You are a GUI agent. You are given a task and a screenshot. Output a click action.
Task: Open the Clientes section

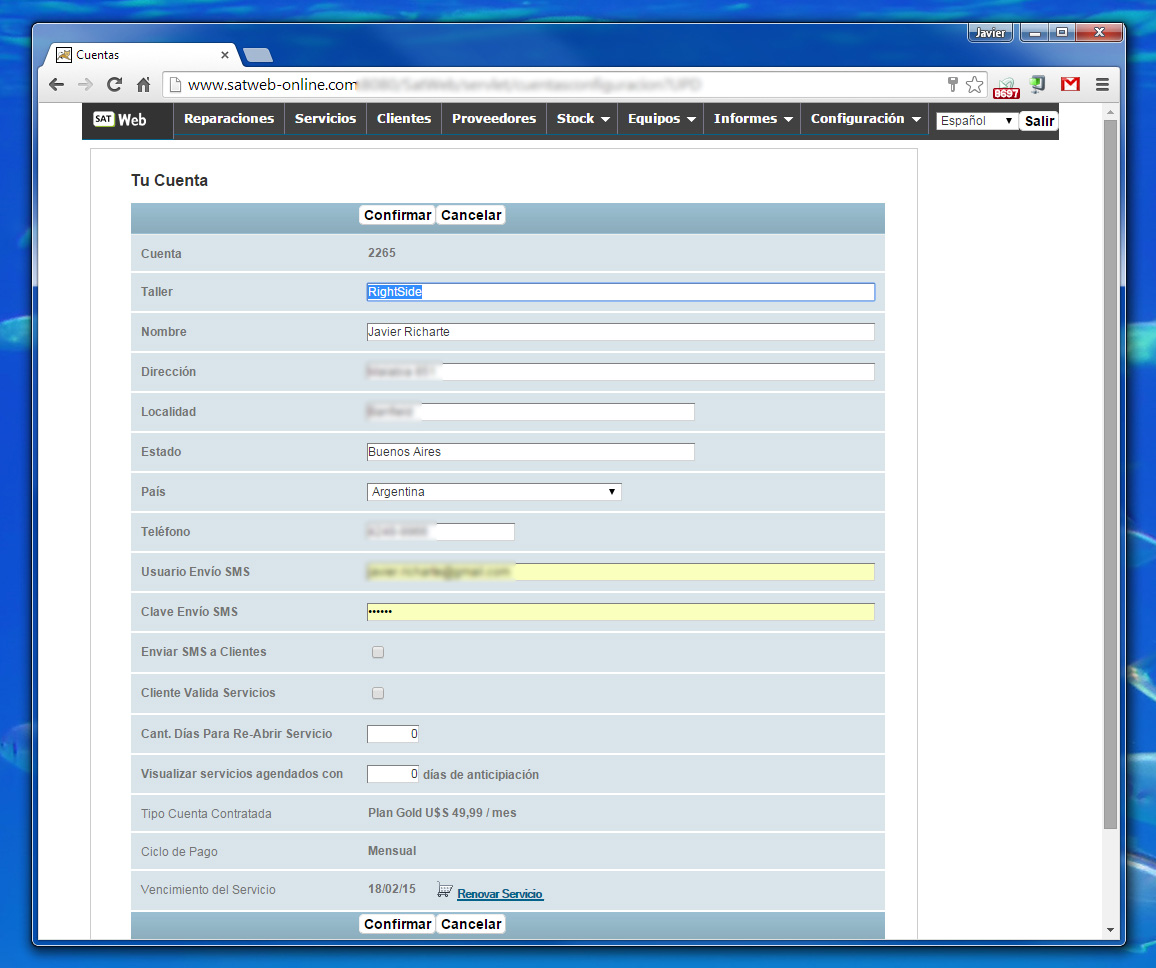pyautogui.click(x=403, y=119)
